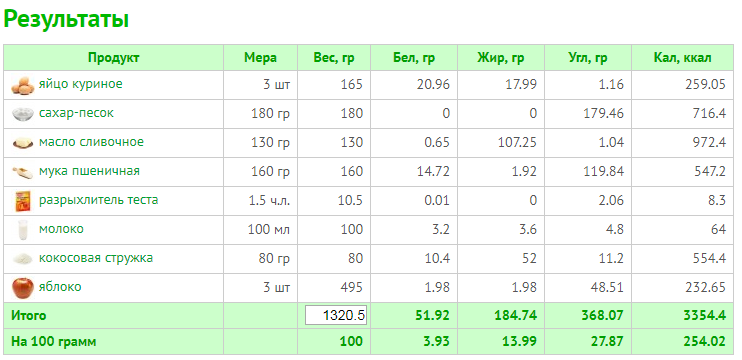Open the масло сливочное link

click(x=91, y=142)
